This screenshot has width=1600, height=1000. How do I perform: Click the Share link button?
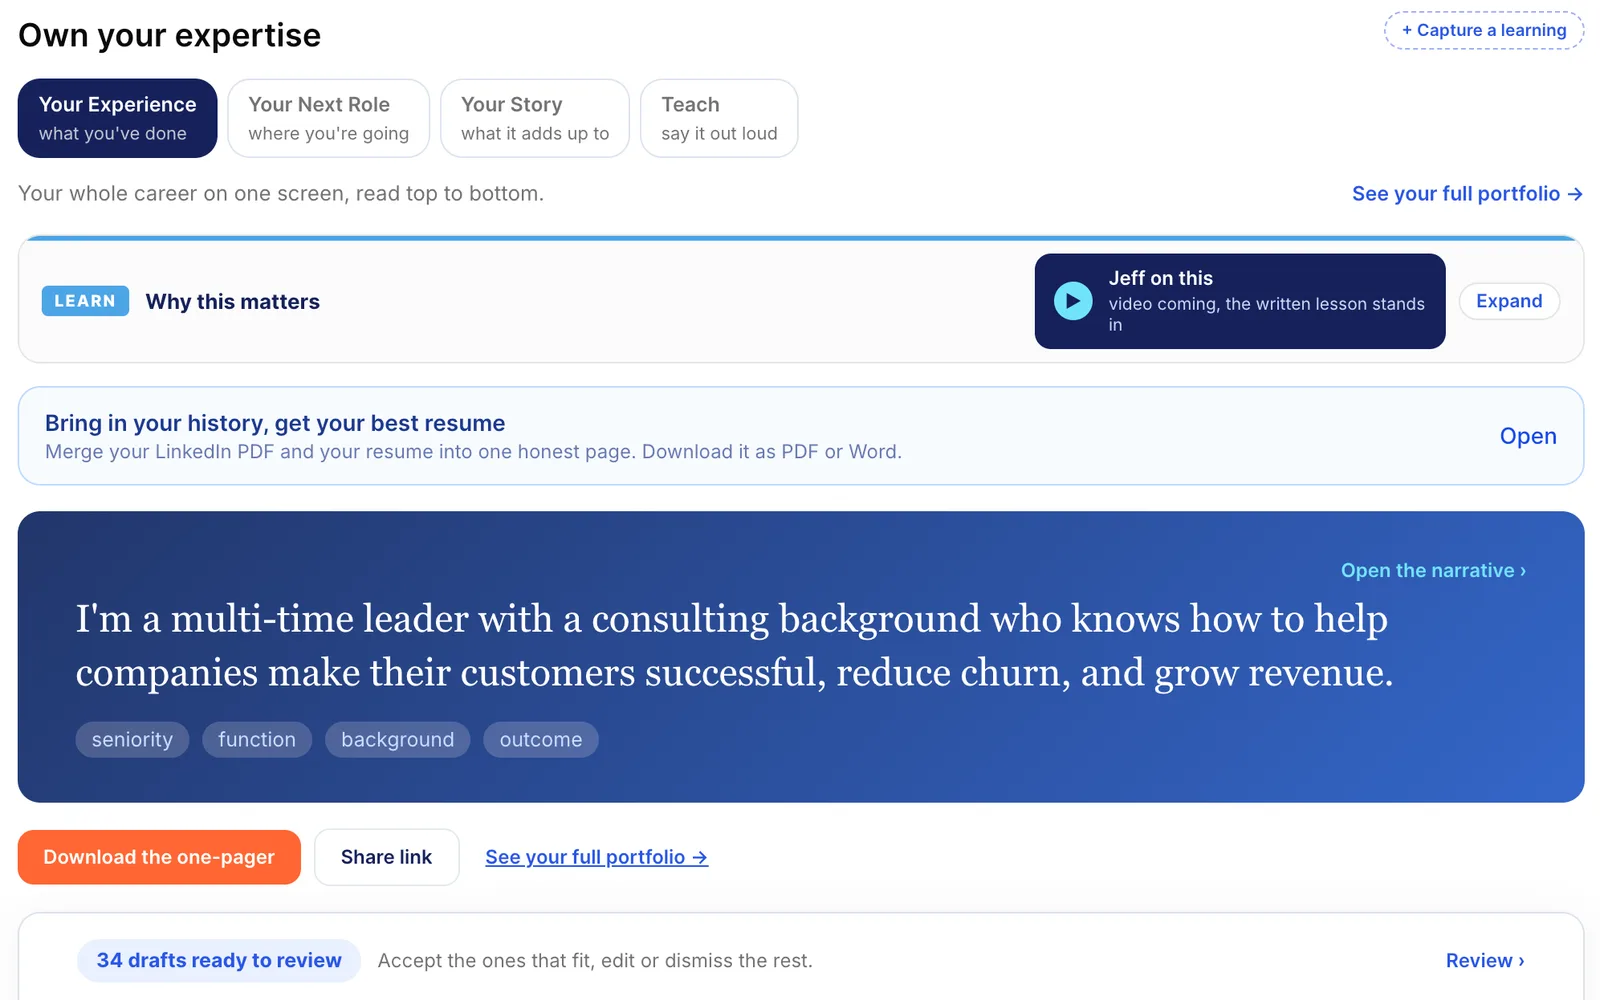[386, 857]
